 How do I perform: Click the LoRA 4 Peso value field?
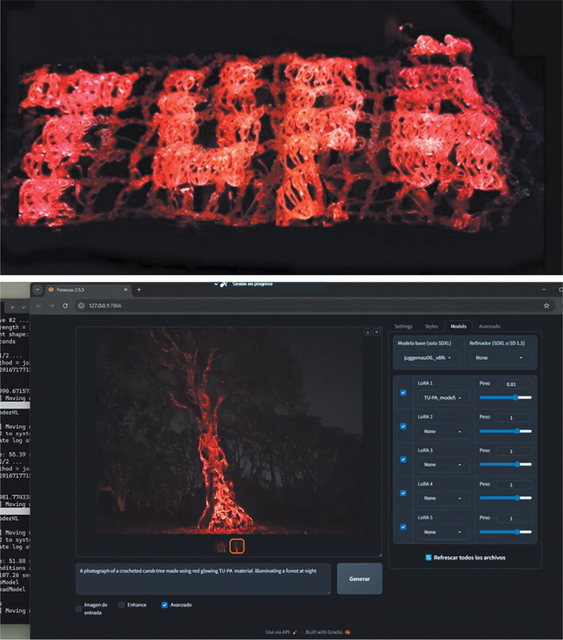tap(514, 484)
